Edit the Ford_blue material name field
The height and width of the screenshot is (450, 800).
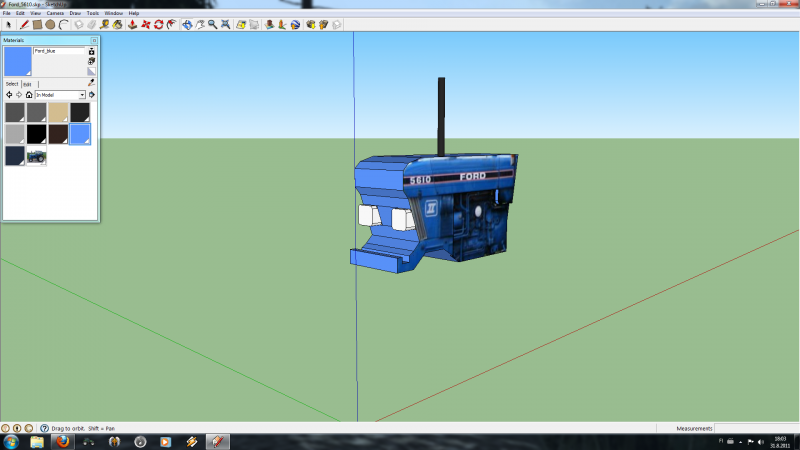coord(59,51)
